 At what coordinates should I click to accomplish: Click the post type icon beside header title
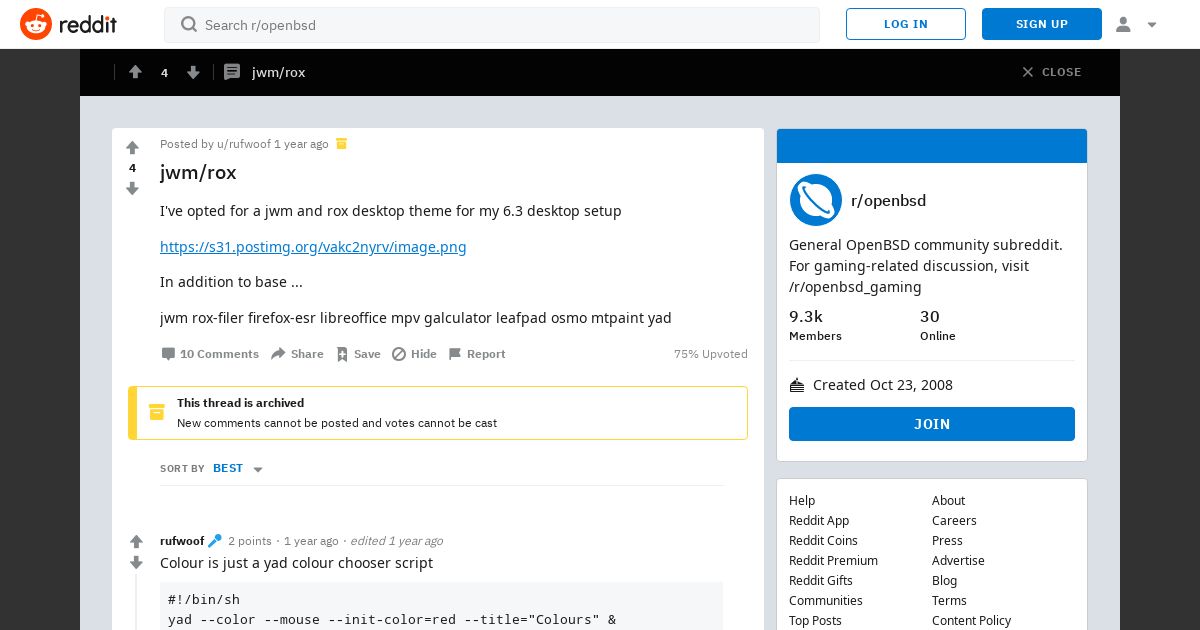(232, 72)
